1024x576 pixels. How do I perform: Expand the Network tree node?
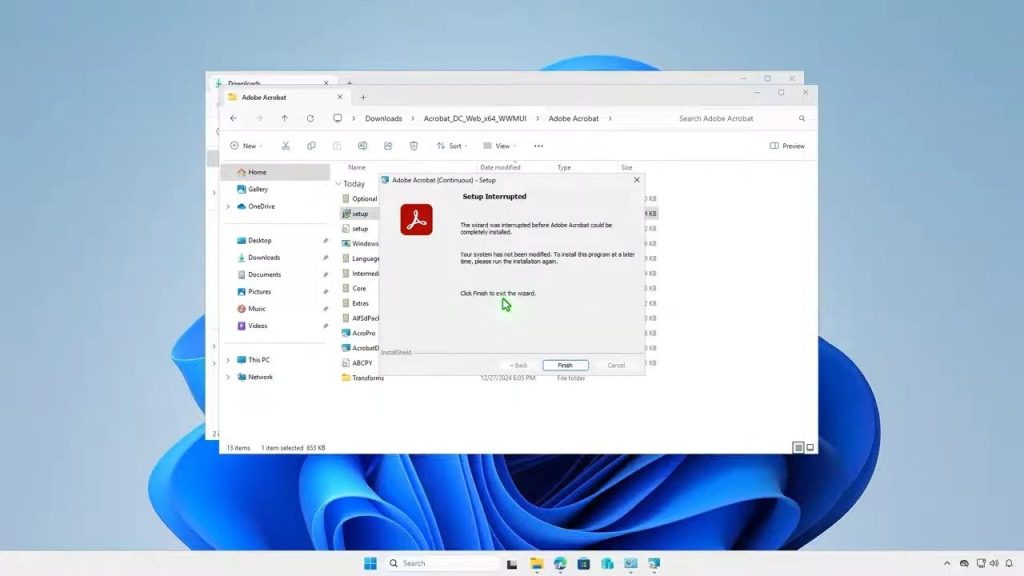(228, 377)
